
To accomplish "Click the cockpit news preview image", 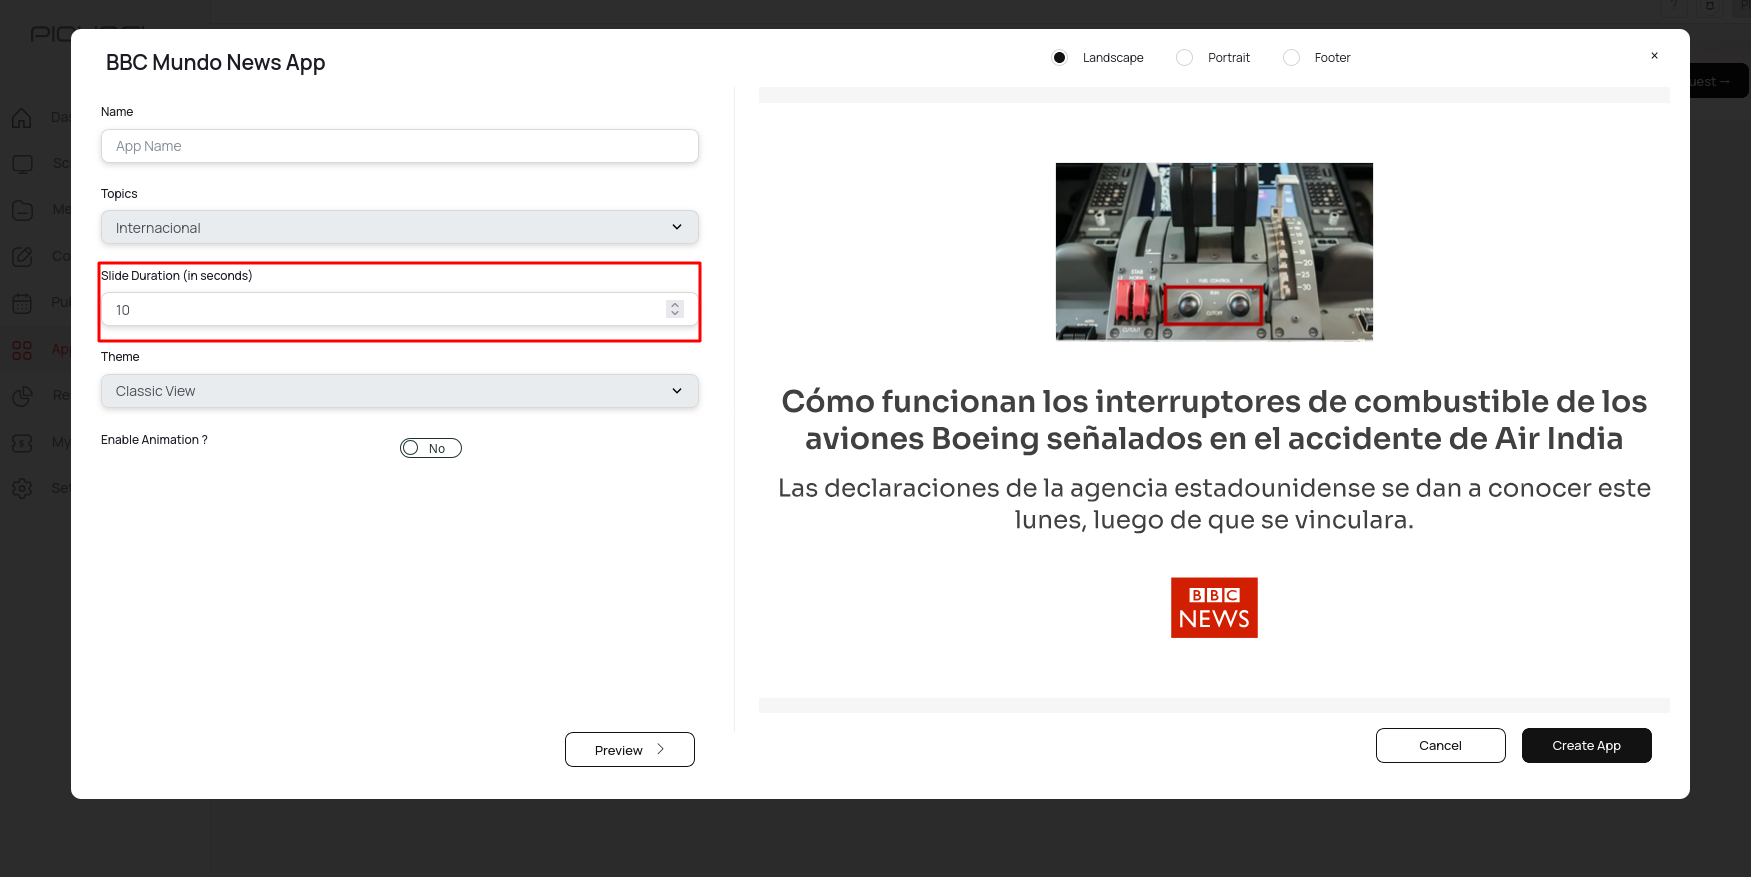I will pyautogui.click(x=1214, y=252).
